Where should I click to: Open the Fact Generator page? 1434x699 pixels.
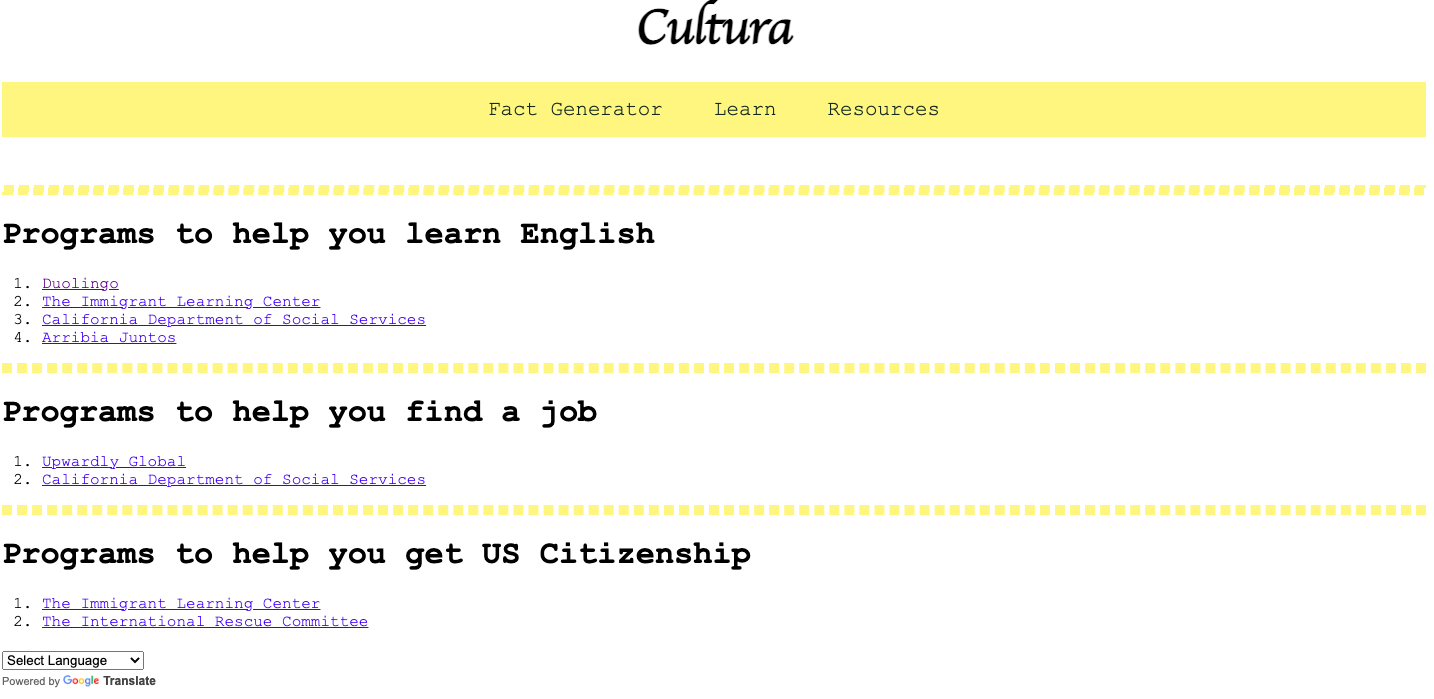pyautogui.click(x=575, y=109)
